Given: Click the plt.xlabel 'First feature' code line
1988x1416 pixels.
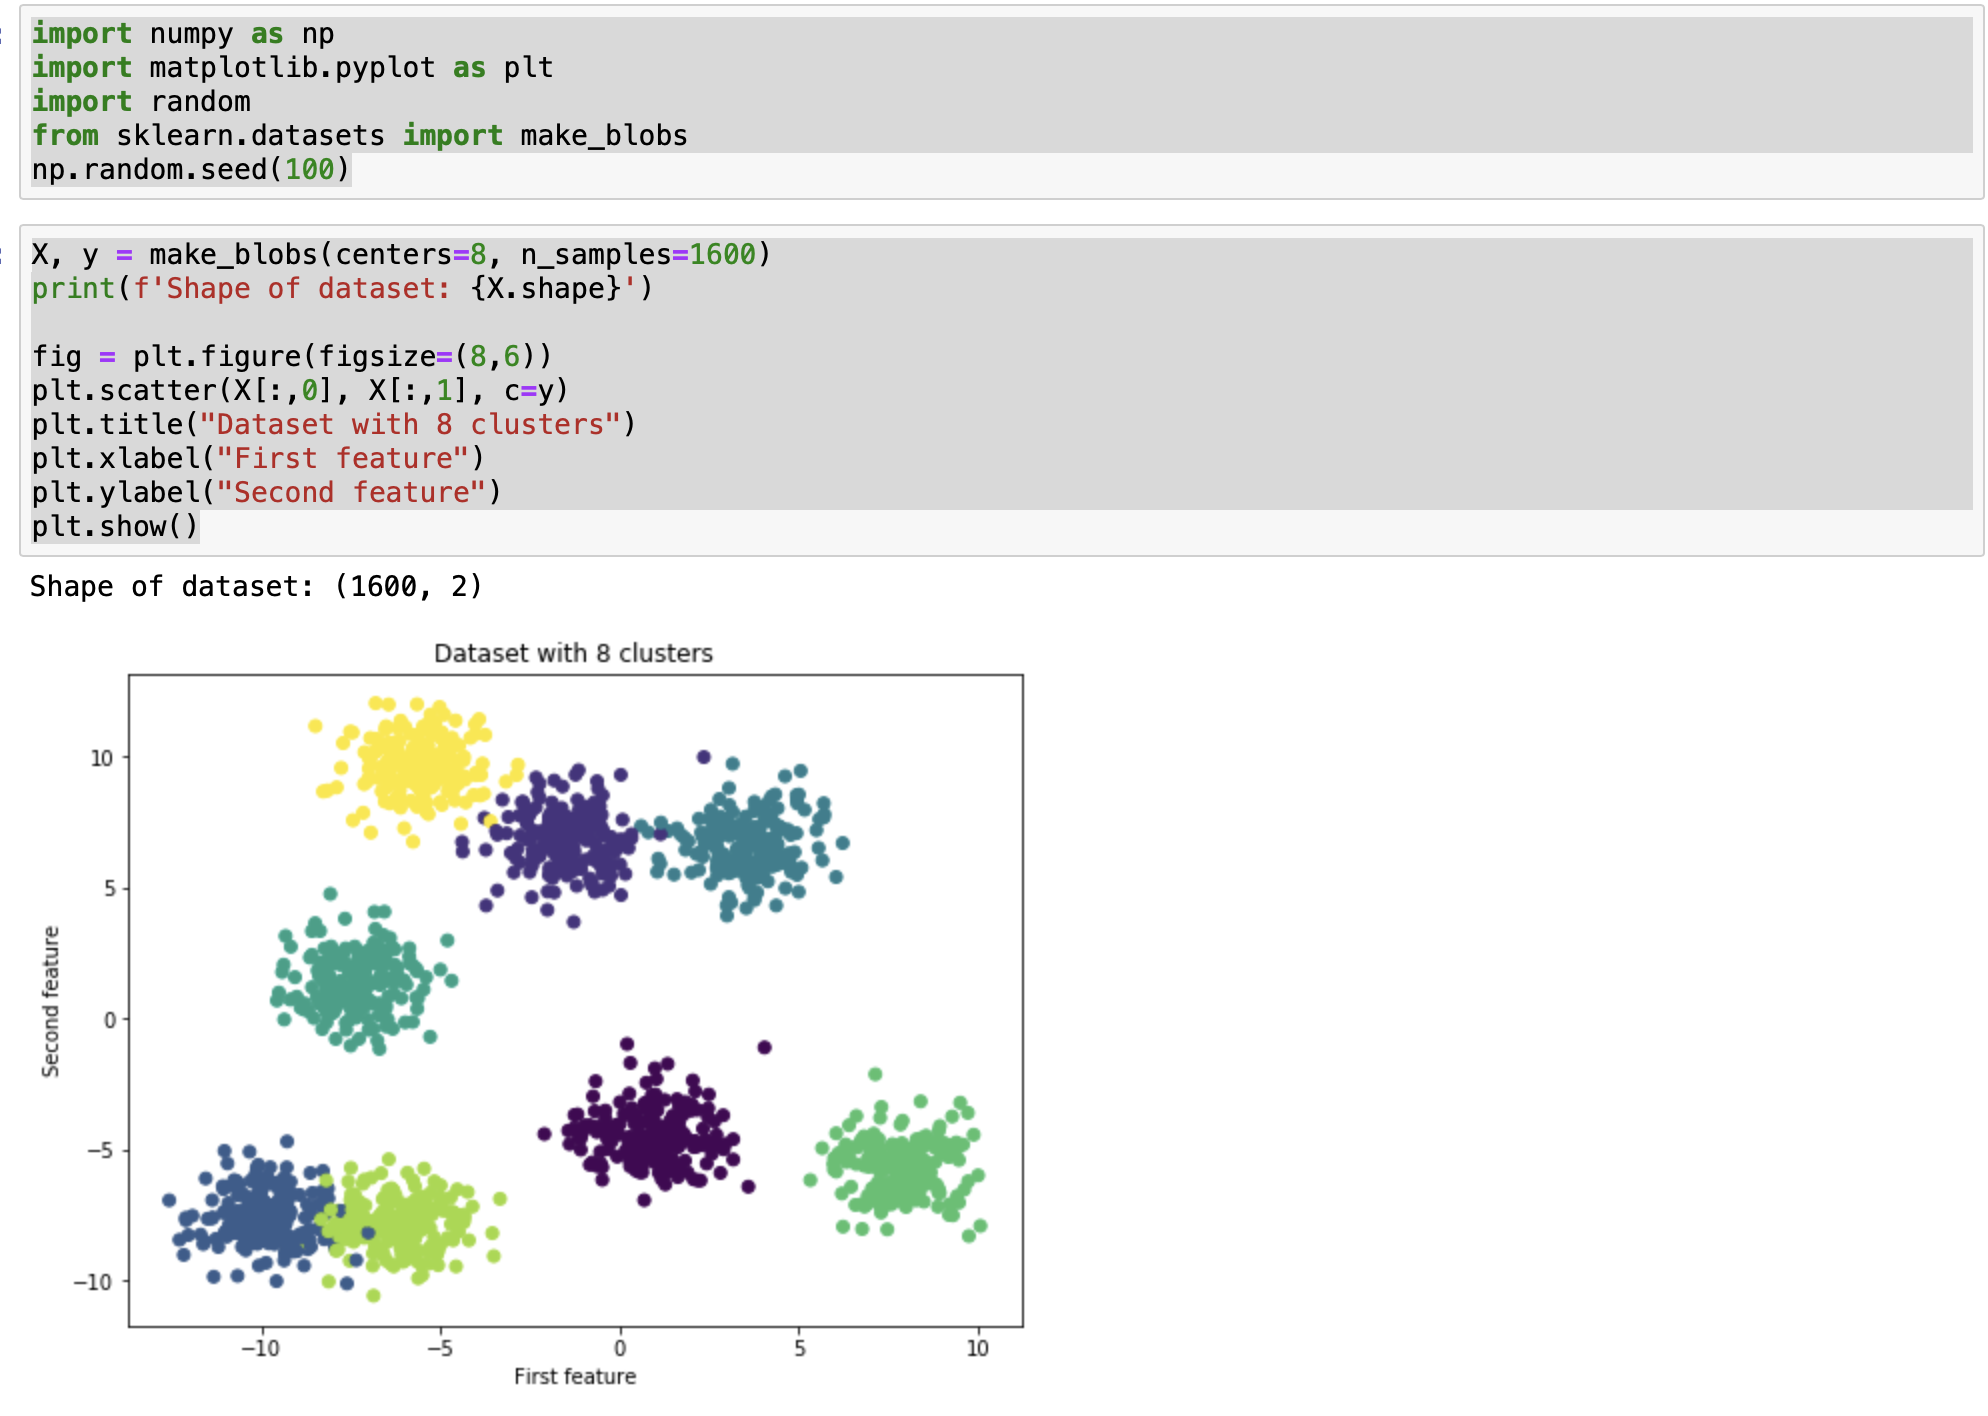Looking at the screenshot, I should 257,459.
